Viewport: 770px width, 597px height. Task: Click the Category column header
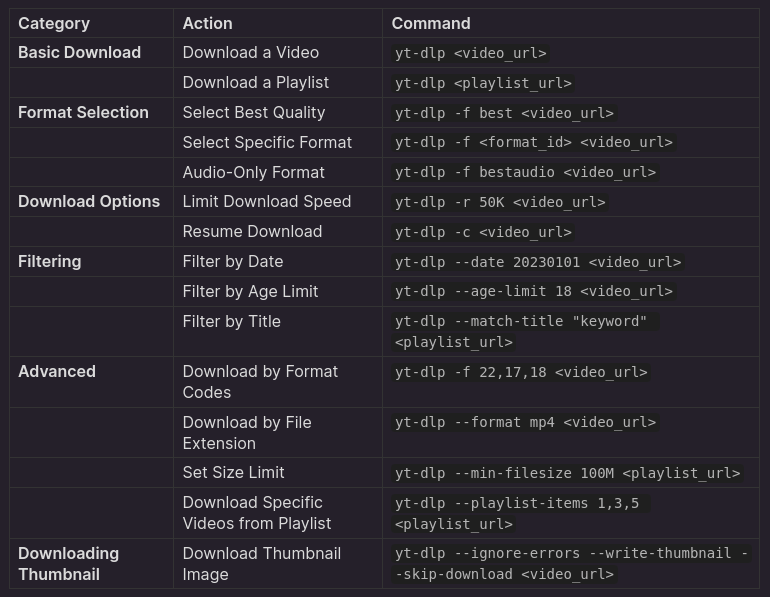[54, 23]
